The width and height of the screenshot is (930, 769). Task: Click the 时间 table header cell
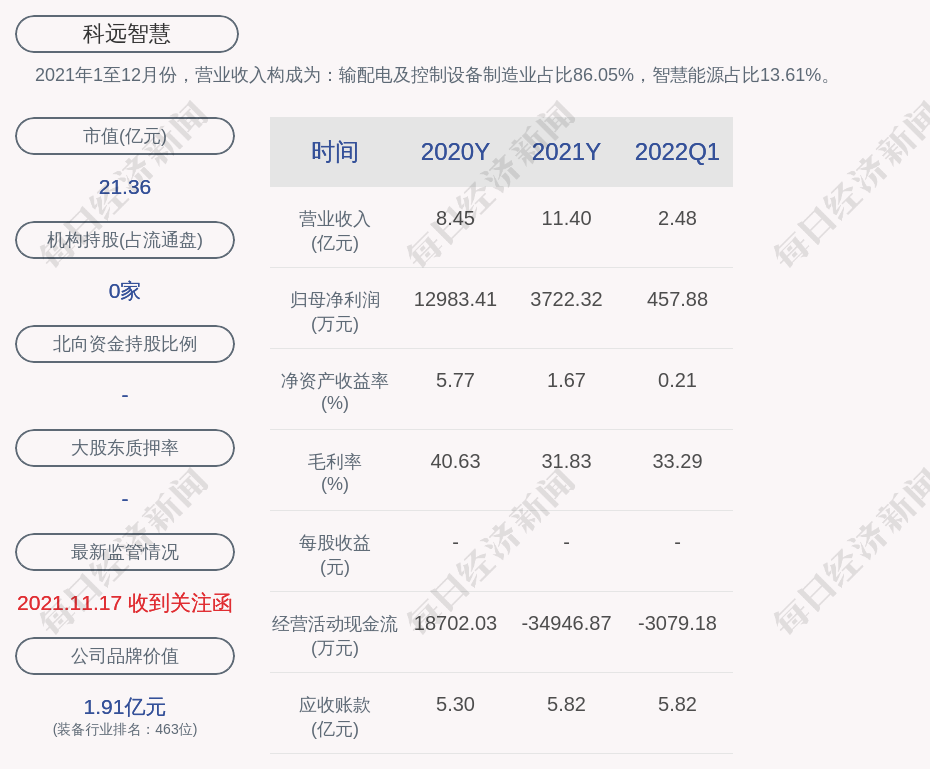(334, 152)
